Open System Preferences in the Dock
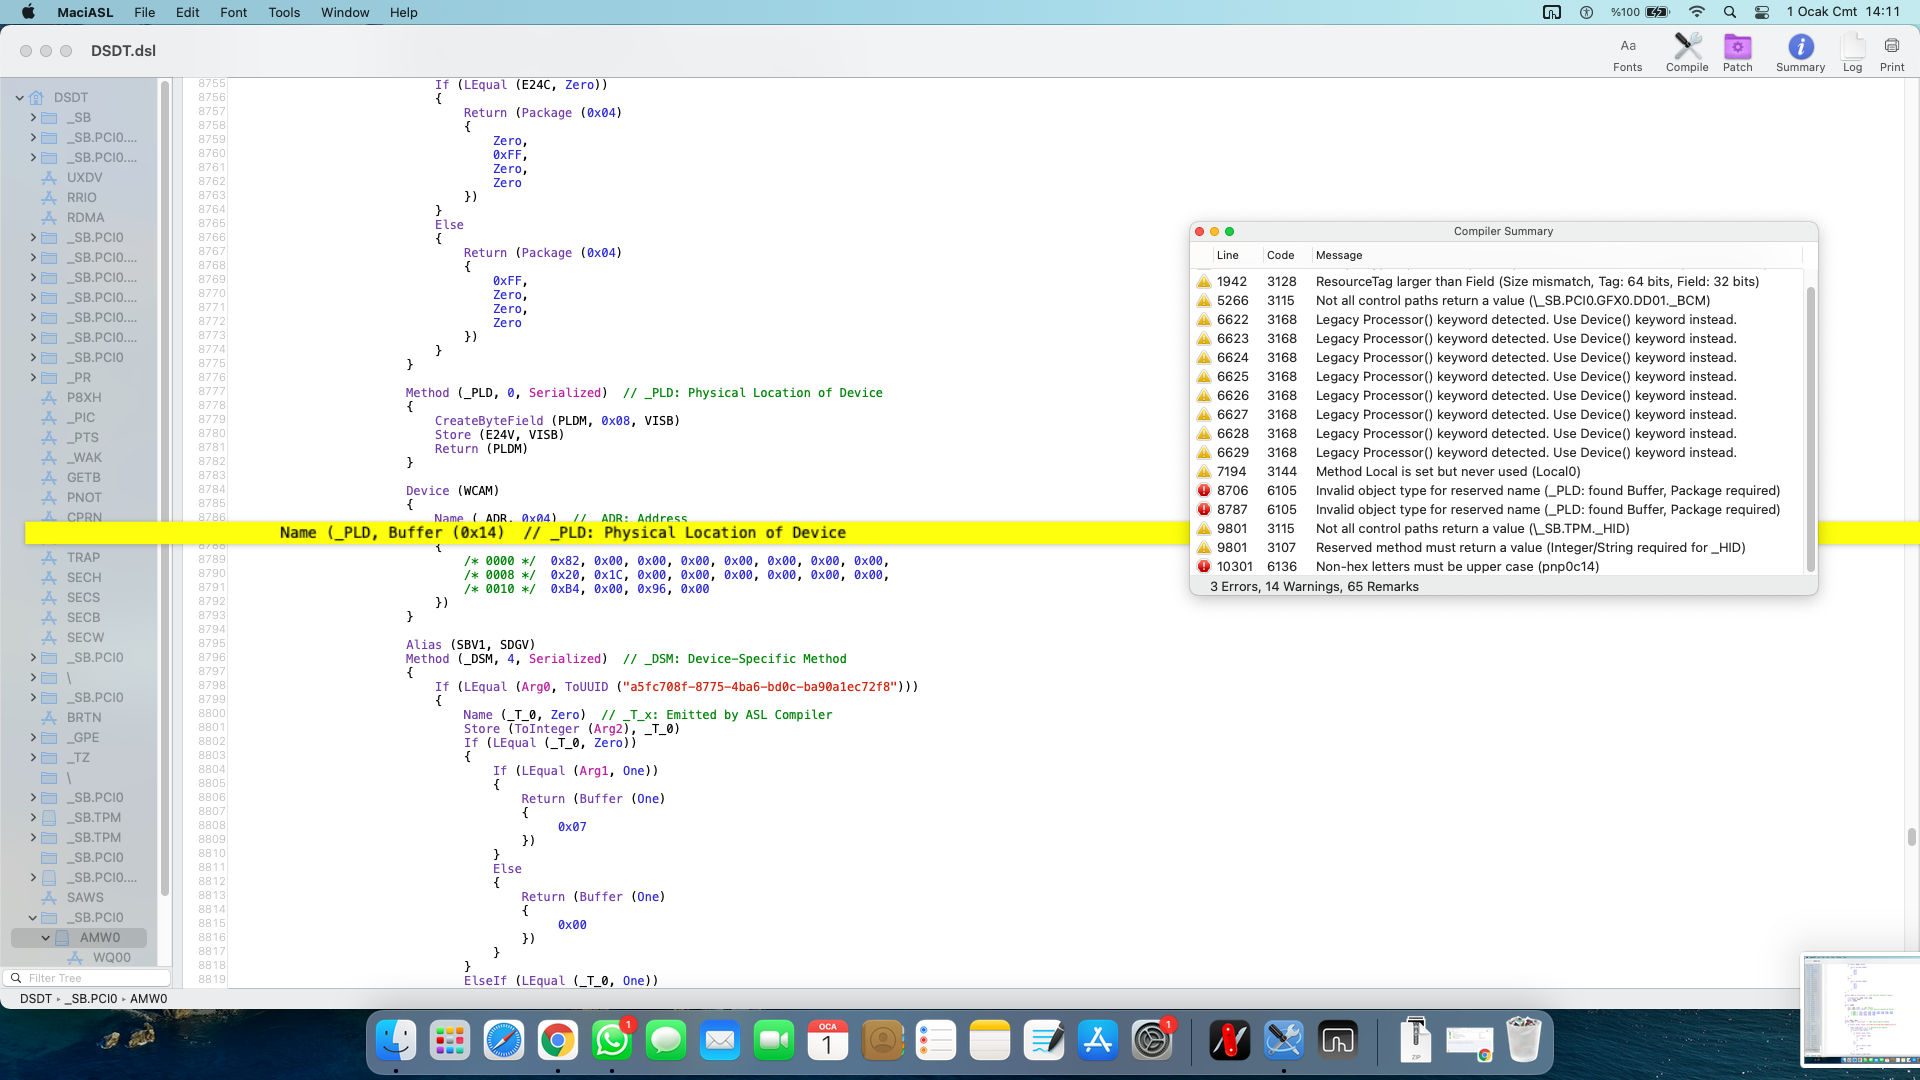Viewport: 1920px width, 1080px height. (1152, 1041)
